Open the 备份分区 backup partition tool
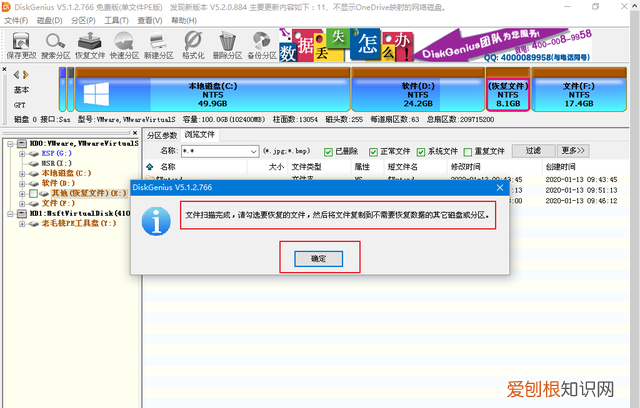The width and height of the screenshot is (640, 408). click(x=262, y=45)
